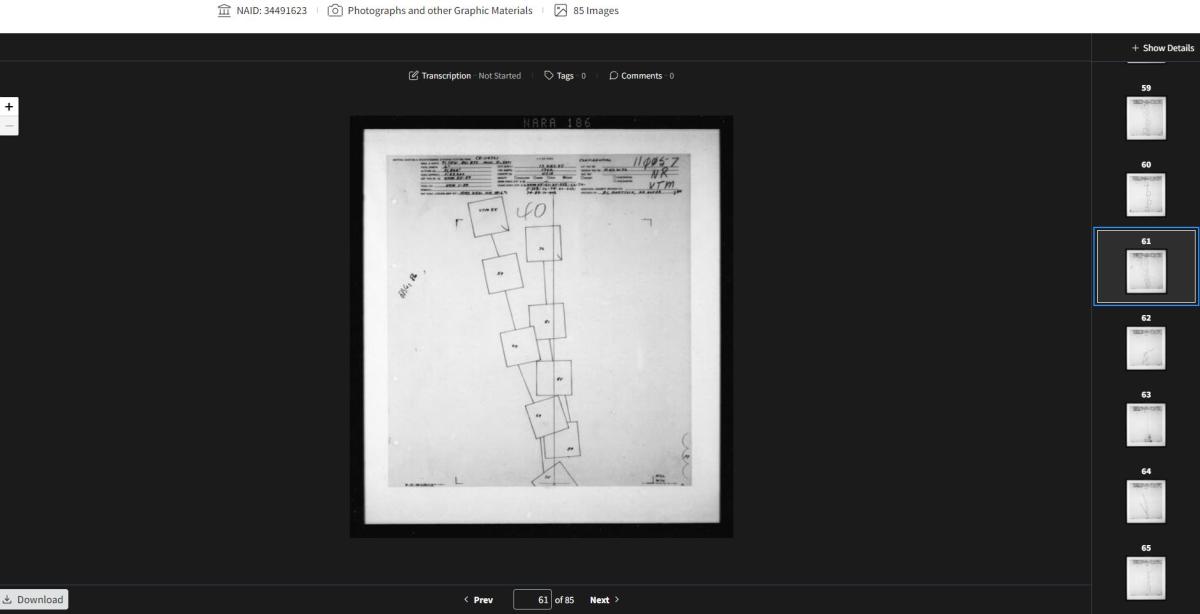The width and height of the screenshot is (1200, 614).
Task: Advance to next image with Next
Action: tap(604, 600)
